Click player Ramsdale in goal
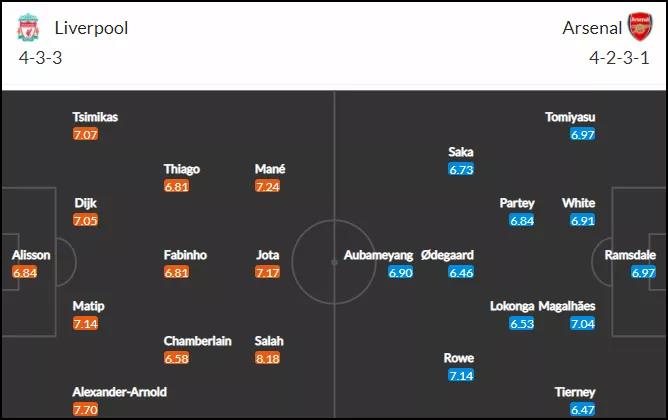 pyautogui.click(x=630, y=255)
